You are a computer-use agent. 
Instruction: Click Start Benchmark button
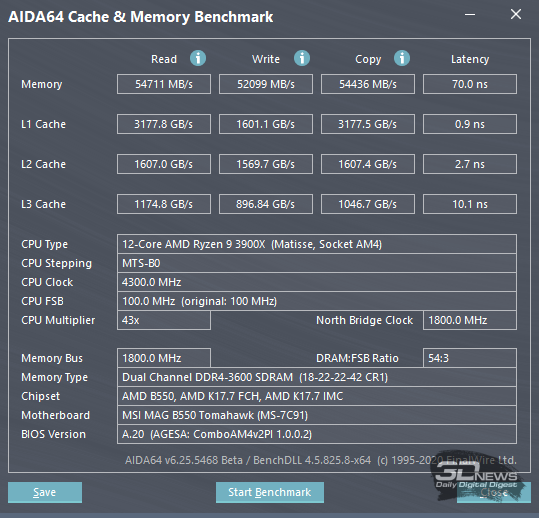click(270, 492)
